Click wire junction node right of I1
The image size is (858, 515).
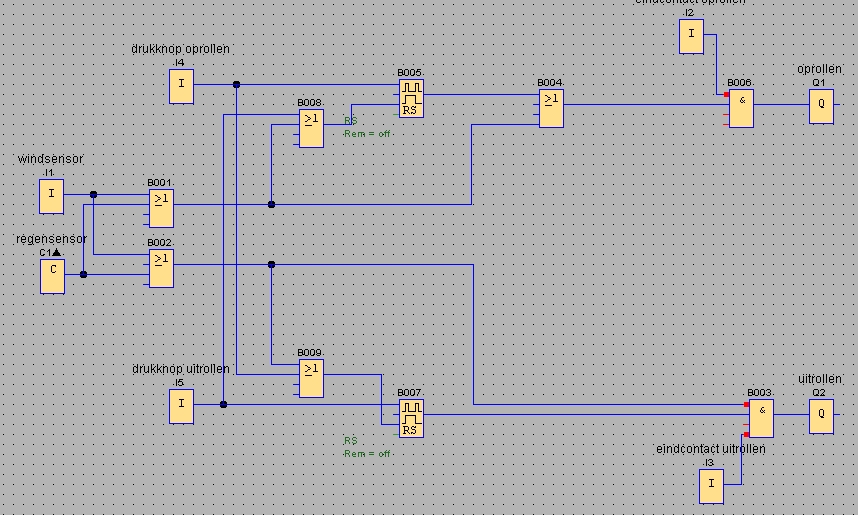click(94, 194)
